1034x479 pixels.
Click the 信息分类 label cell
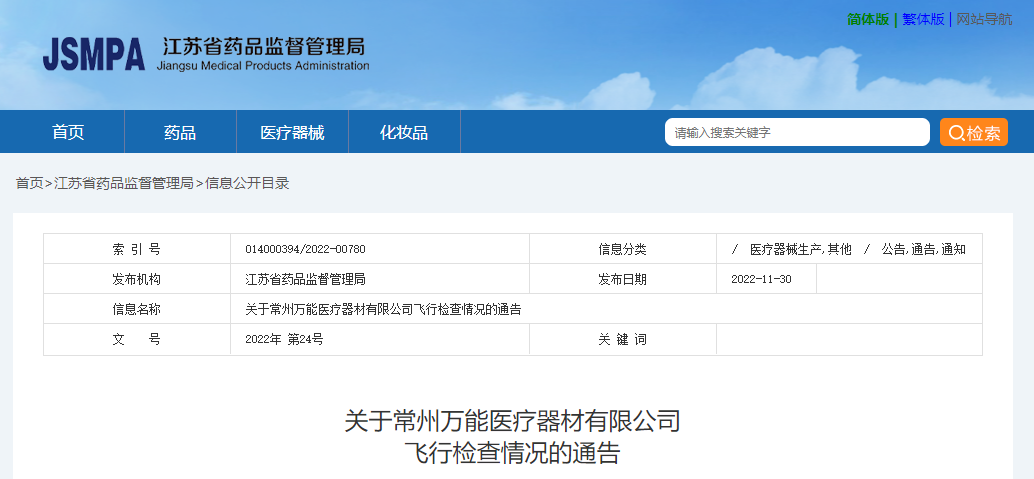point(623,249)
